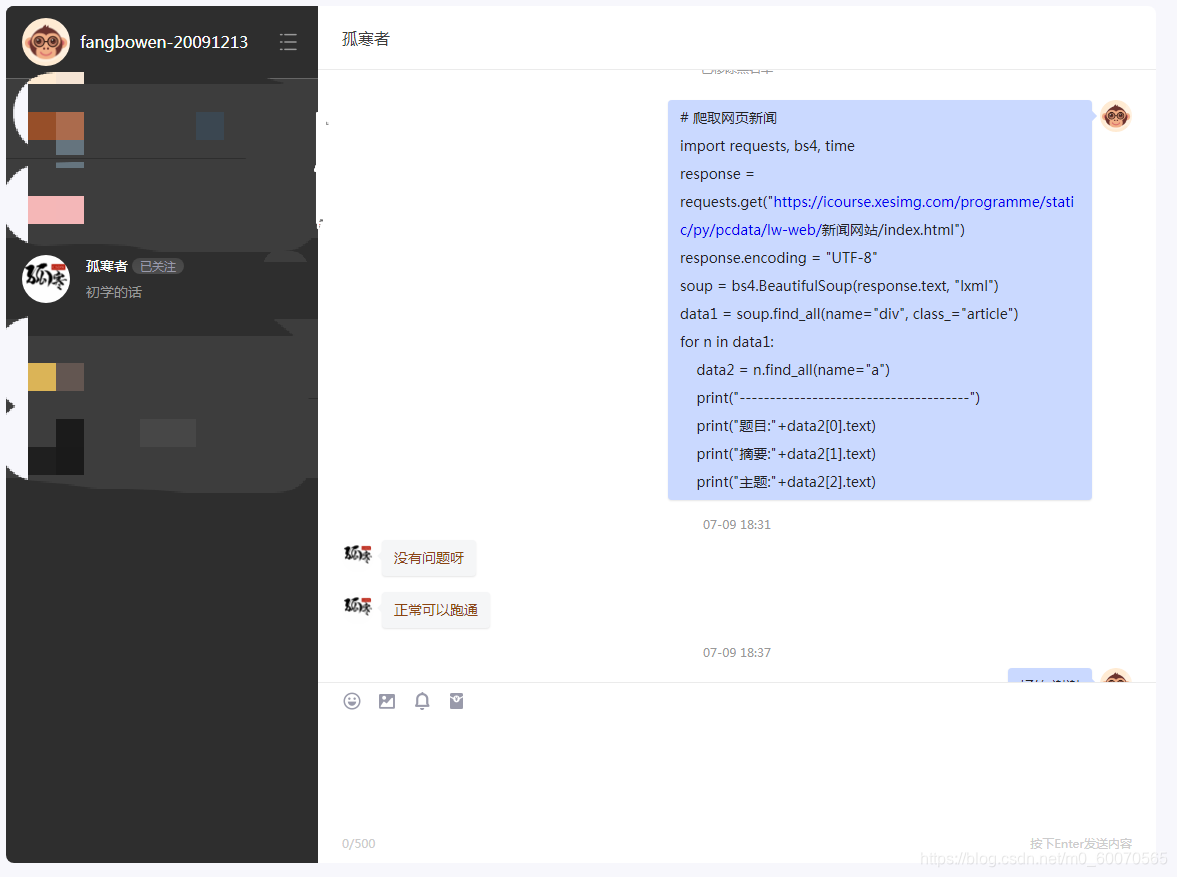Click the 初学的话 preview text
This screenshot has height=877, width=1177.
(x=113, y=292)
